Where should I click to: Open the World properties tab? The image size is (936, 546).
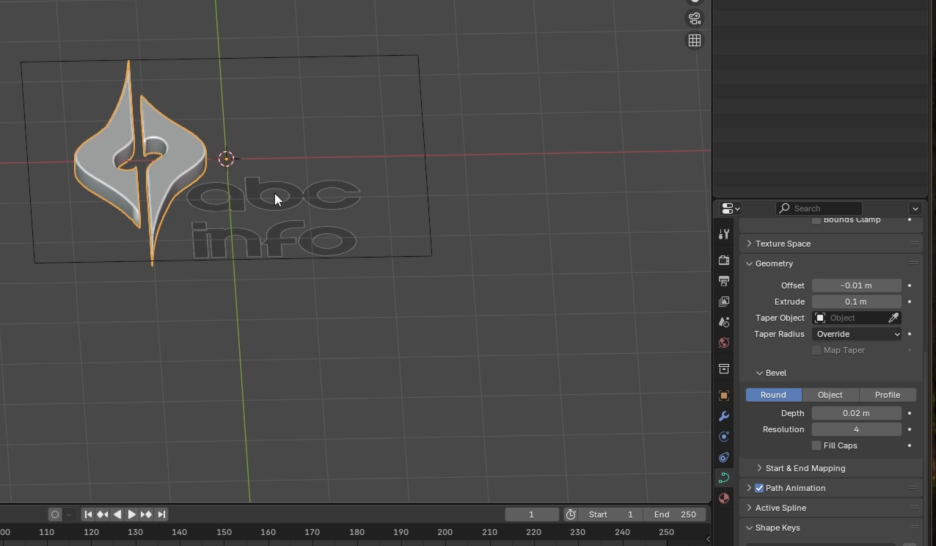(724, 343)
